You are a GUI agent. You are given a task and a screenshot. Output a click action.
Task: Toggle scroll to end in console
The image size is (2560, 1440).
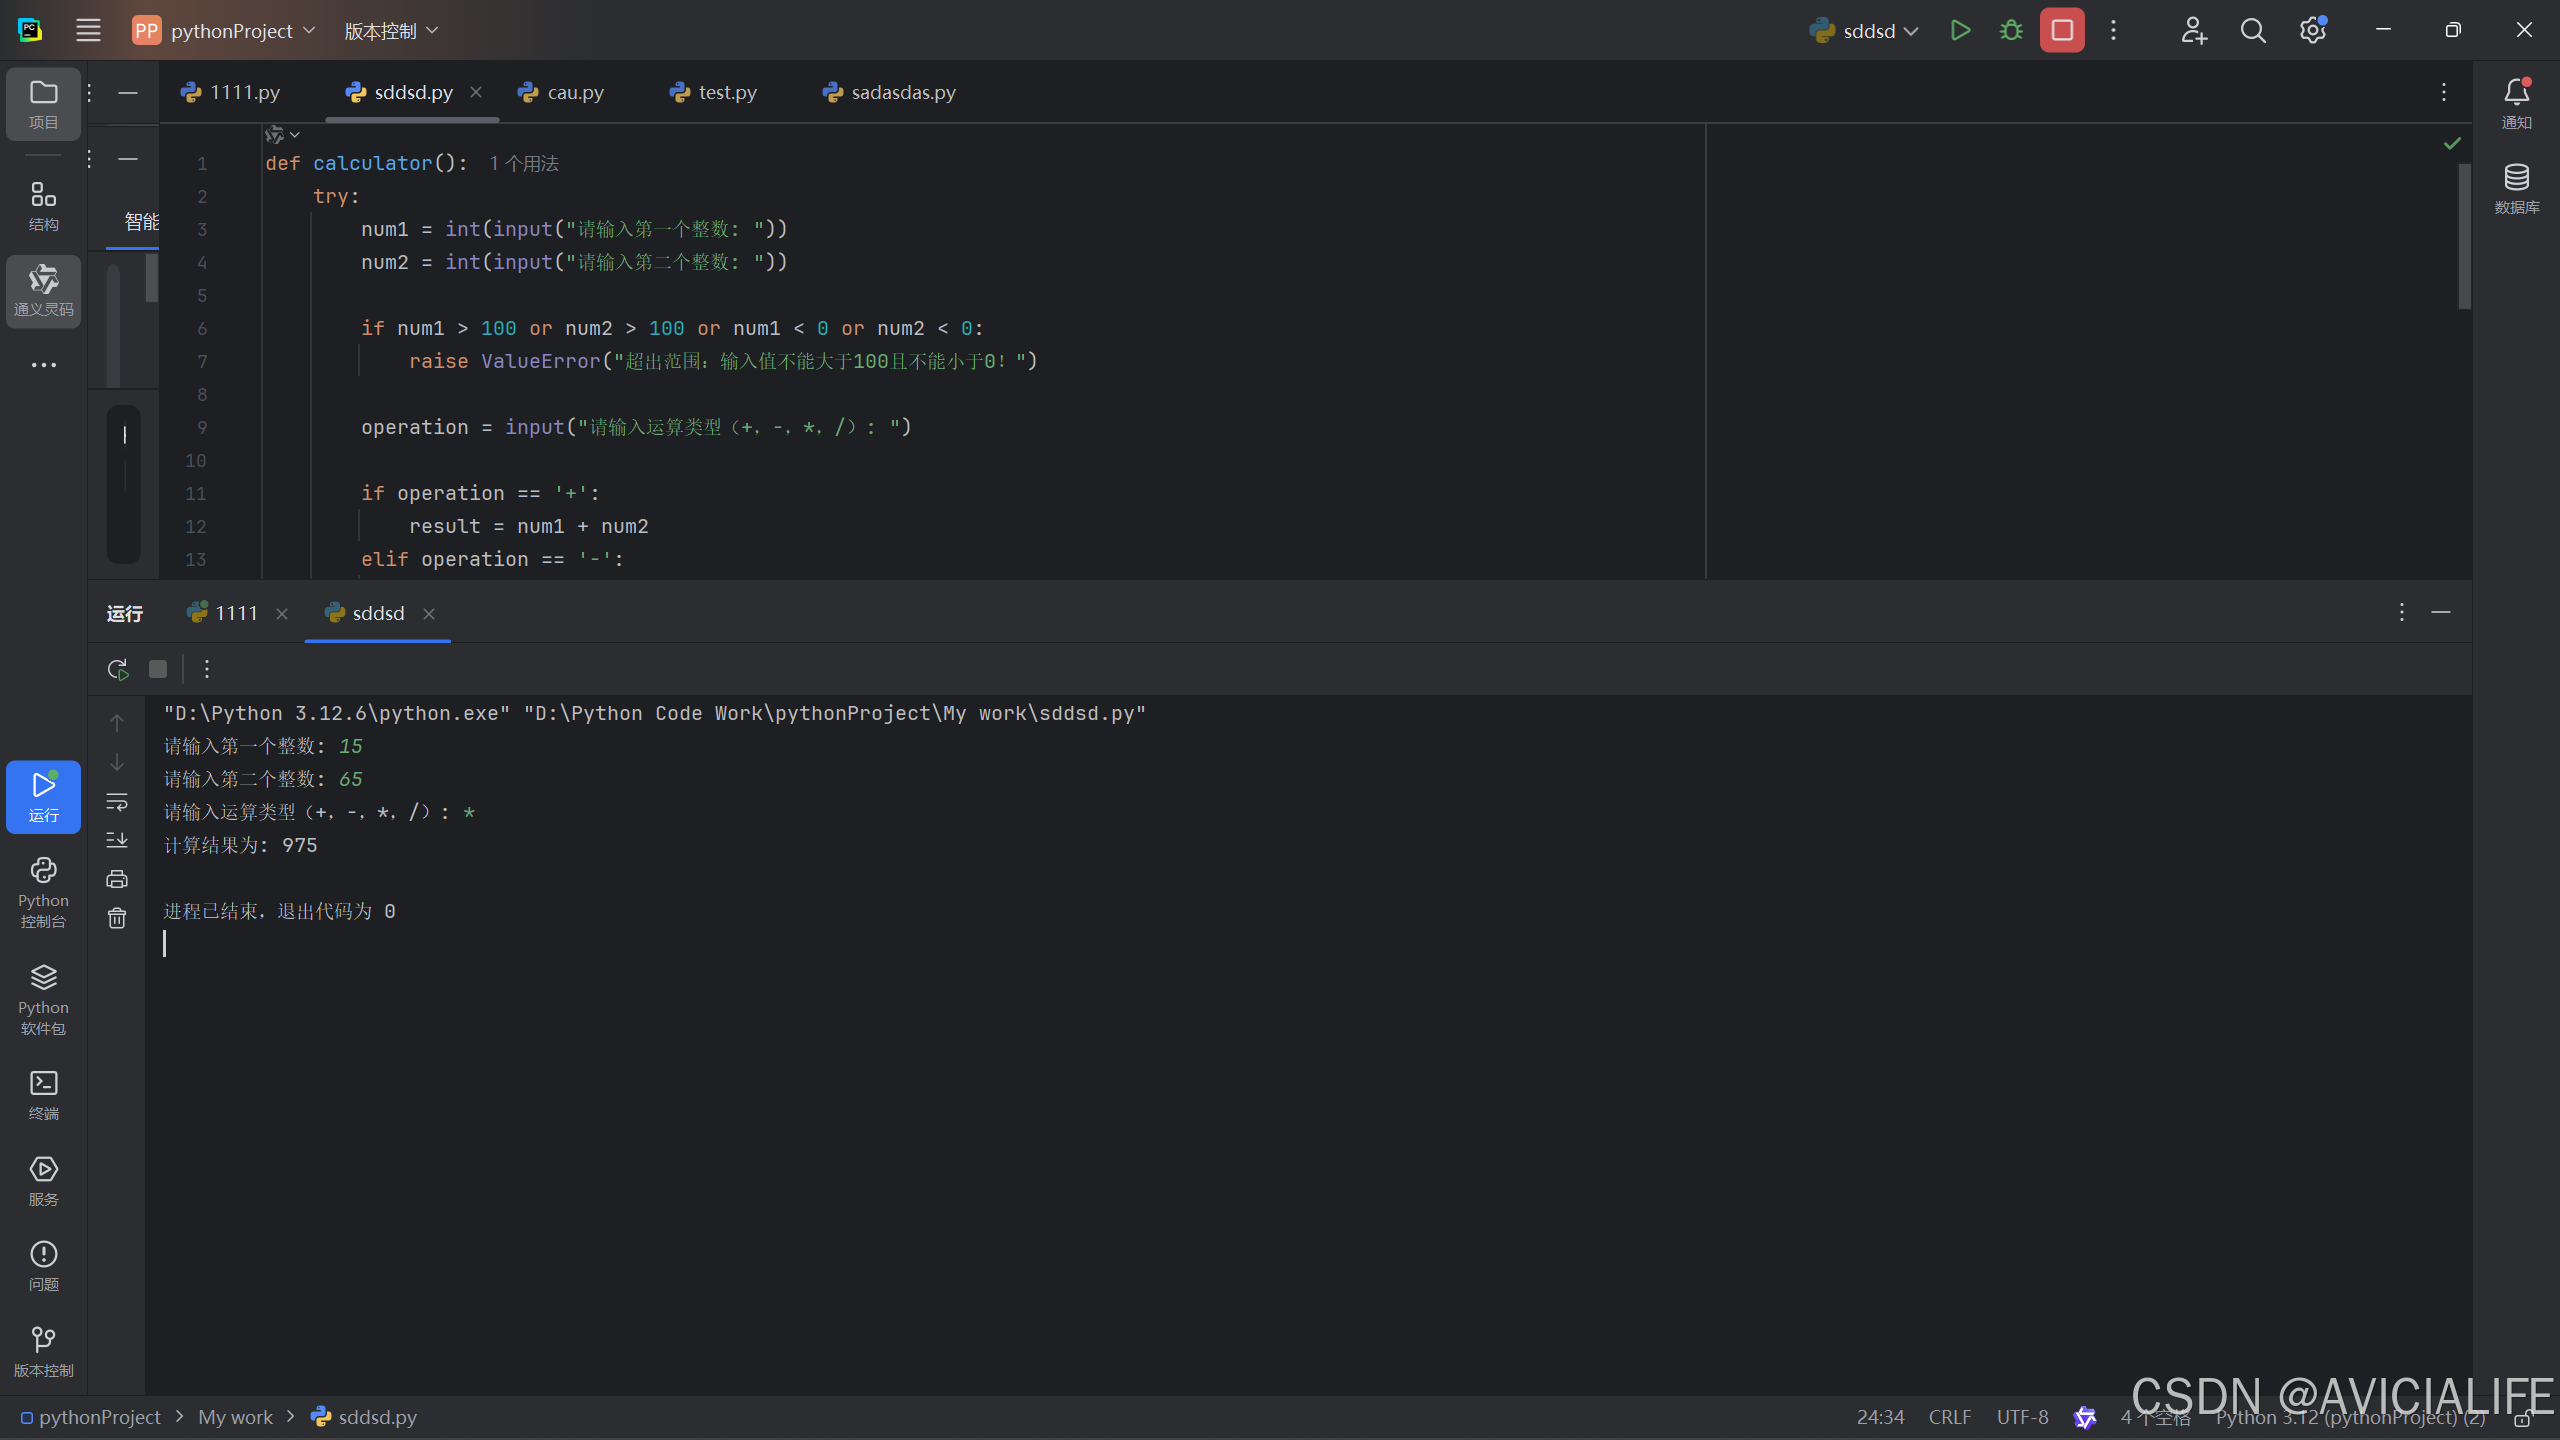117,840
